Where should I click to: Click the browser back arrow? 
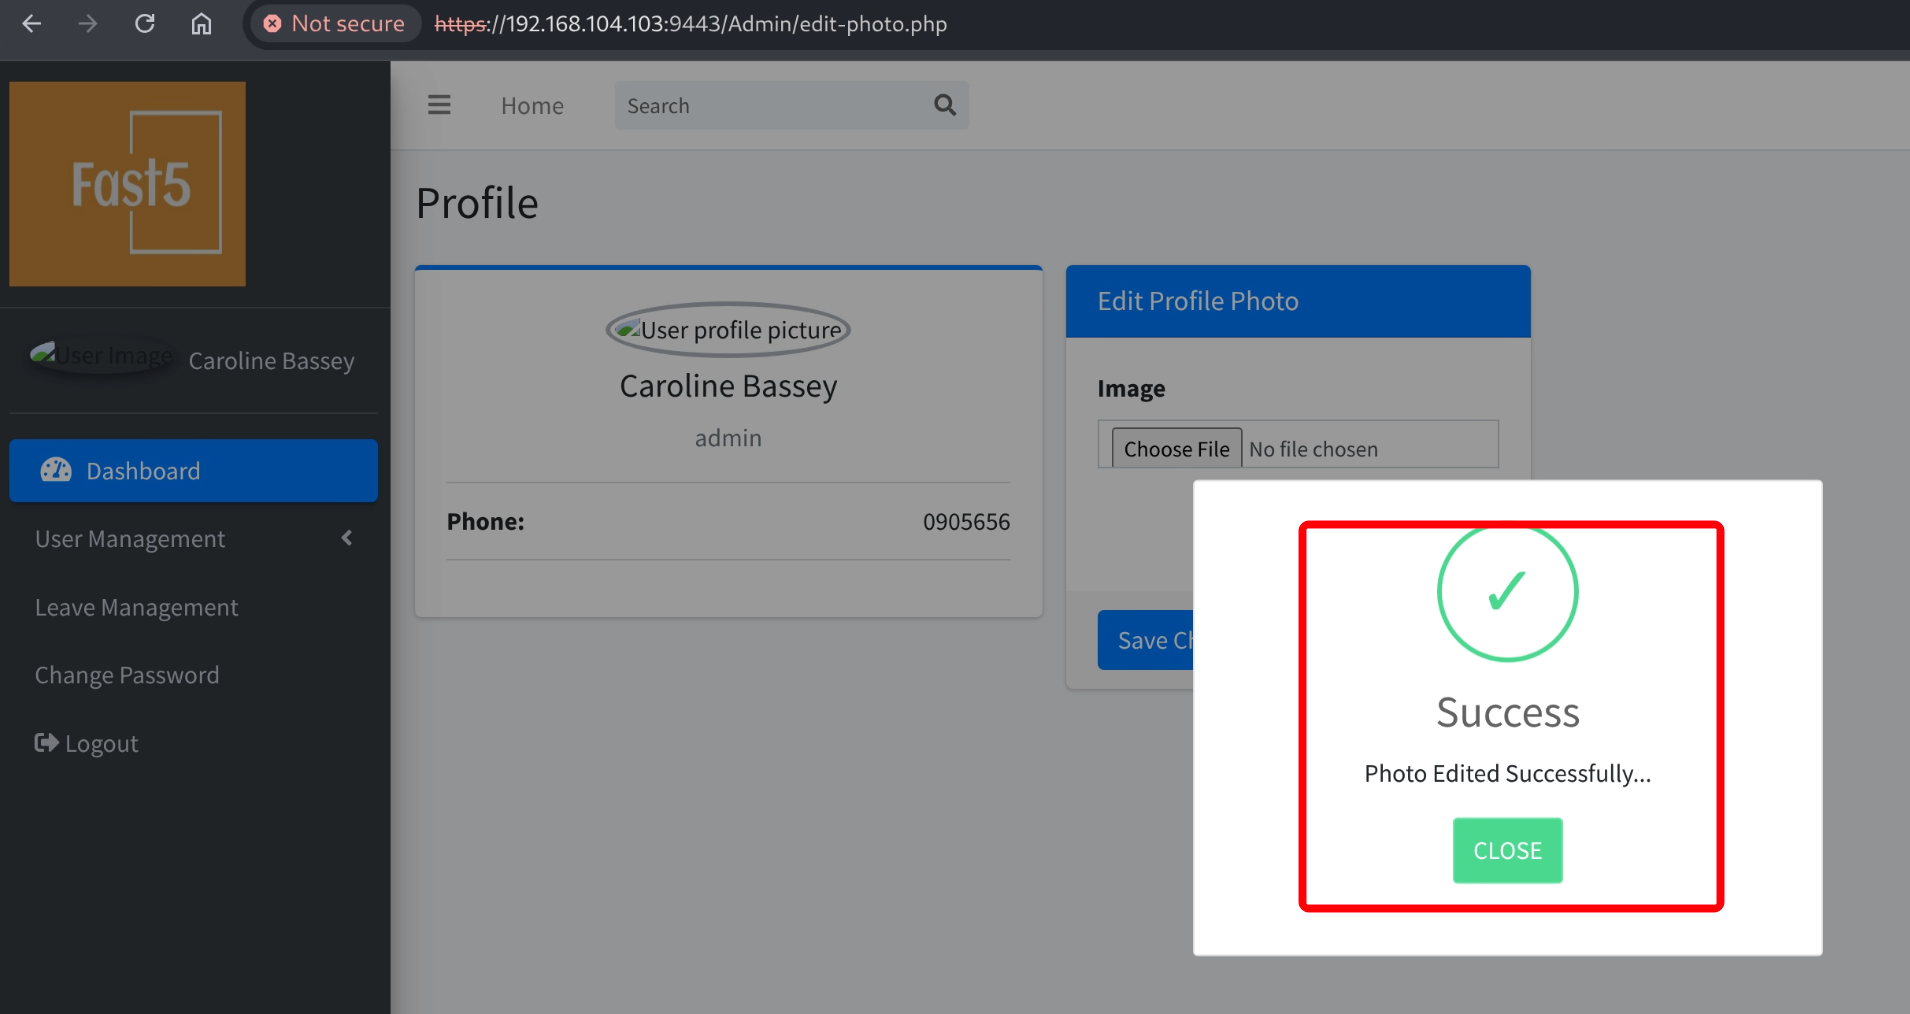tap(32, 23)
